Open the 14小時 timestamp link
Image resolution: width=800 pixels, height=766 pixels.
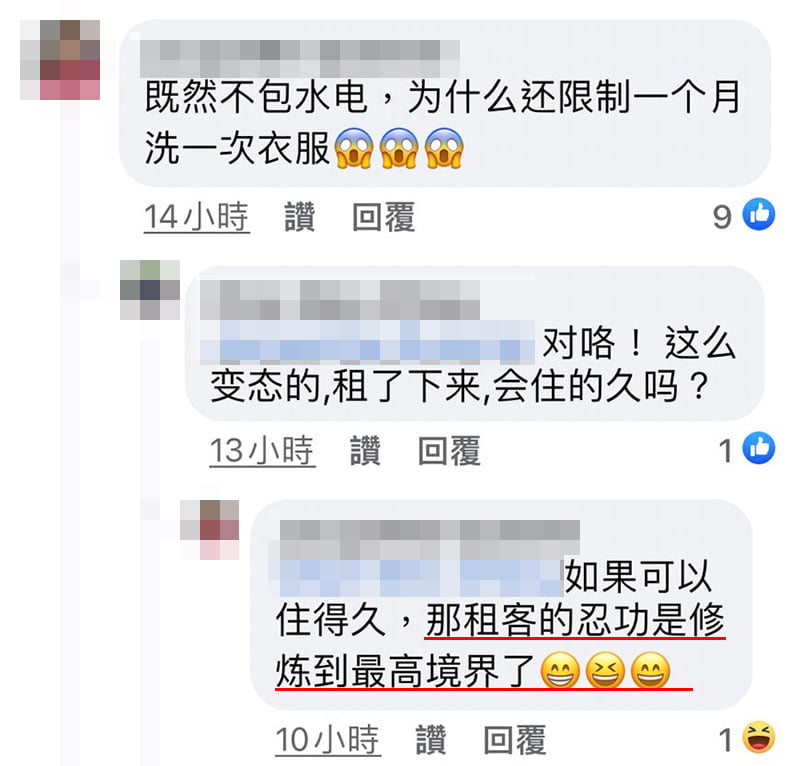(x=196, y=217)
